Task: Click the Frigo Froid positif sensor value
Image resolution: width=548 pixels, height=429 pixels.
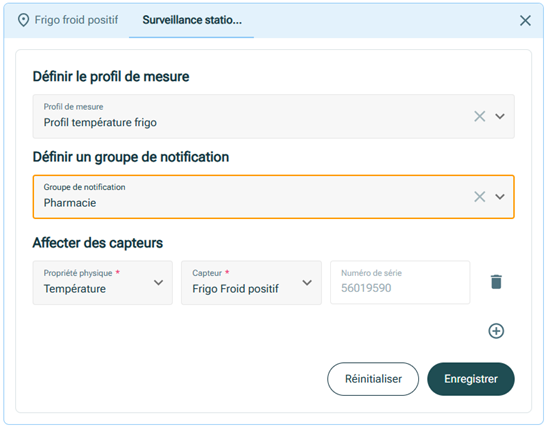Action: point(236,289)
